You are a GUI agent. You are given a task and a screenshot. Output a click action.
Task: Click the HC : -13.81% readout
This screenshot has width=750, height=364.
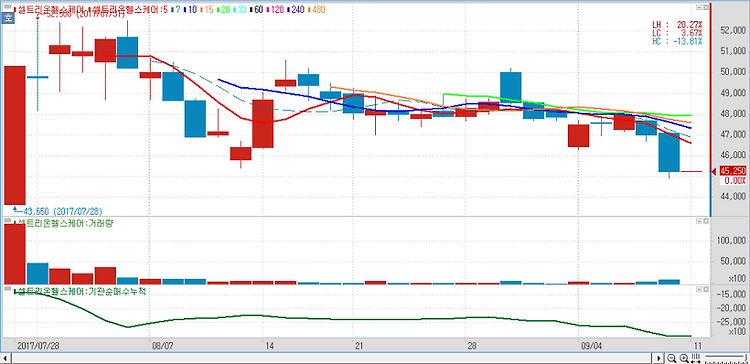[677, 41]
